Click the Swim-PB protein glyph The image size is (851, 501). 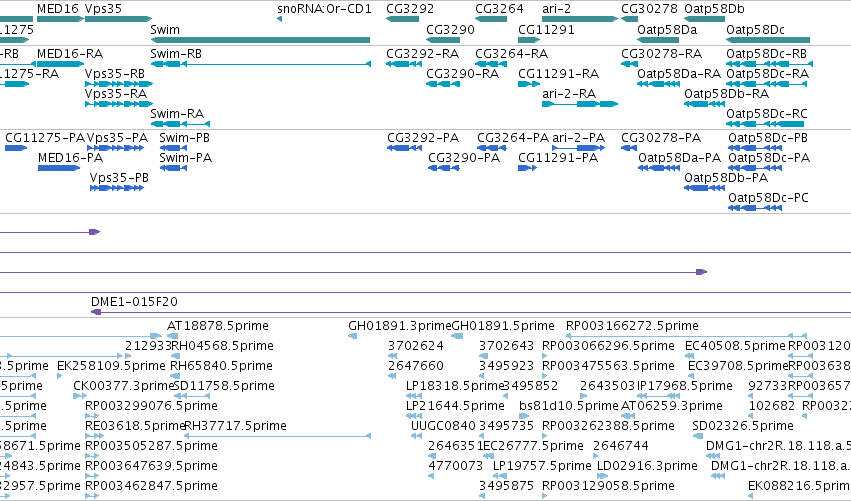[173, 148]
